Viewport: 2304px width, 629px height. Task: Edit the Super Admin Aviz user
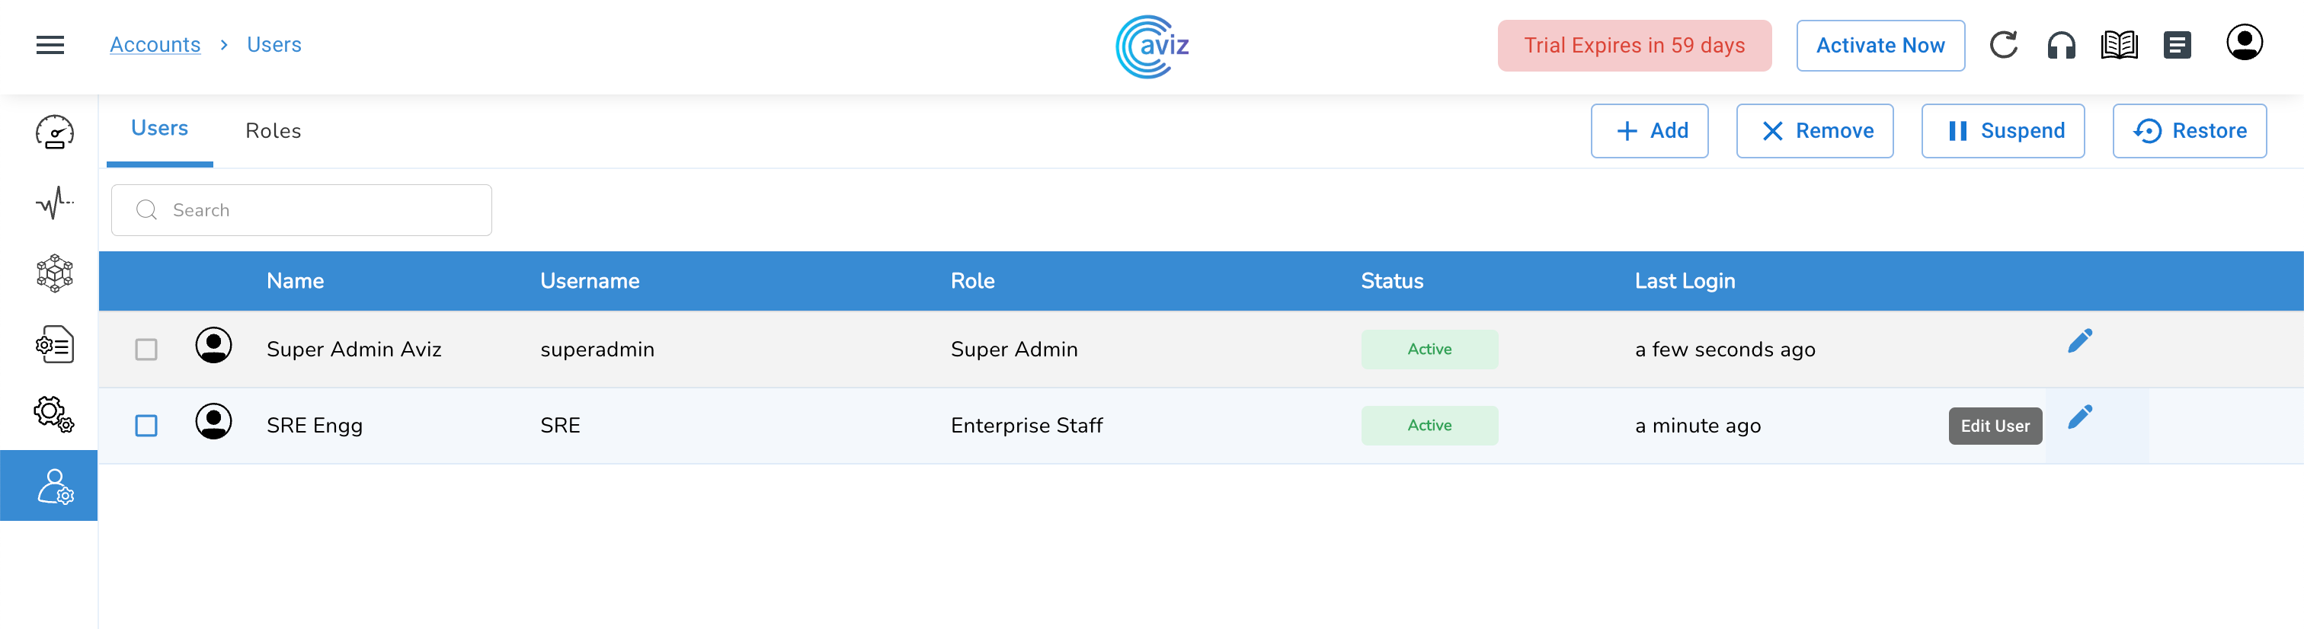click(x=2080, y=341)
